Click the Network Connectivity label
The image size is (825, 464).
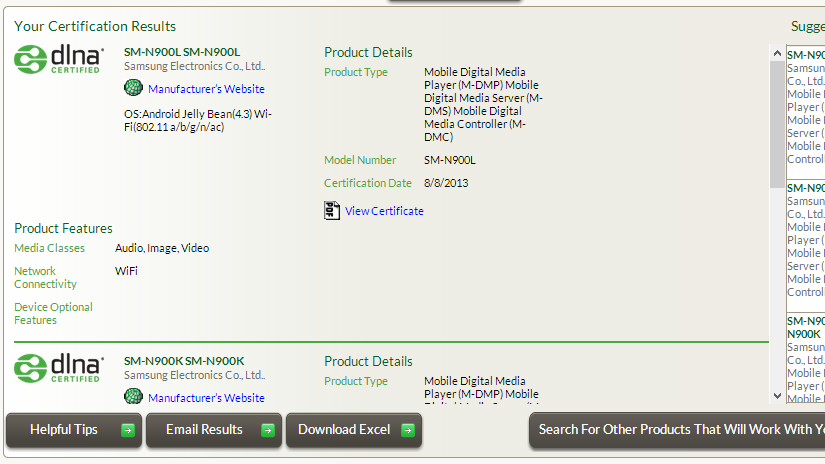46,277
